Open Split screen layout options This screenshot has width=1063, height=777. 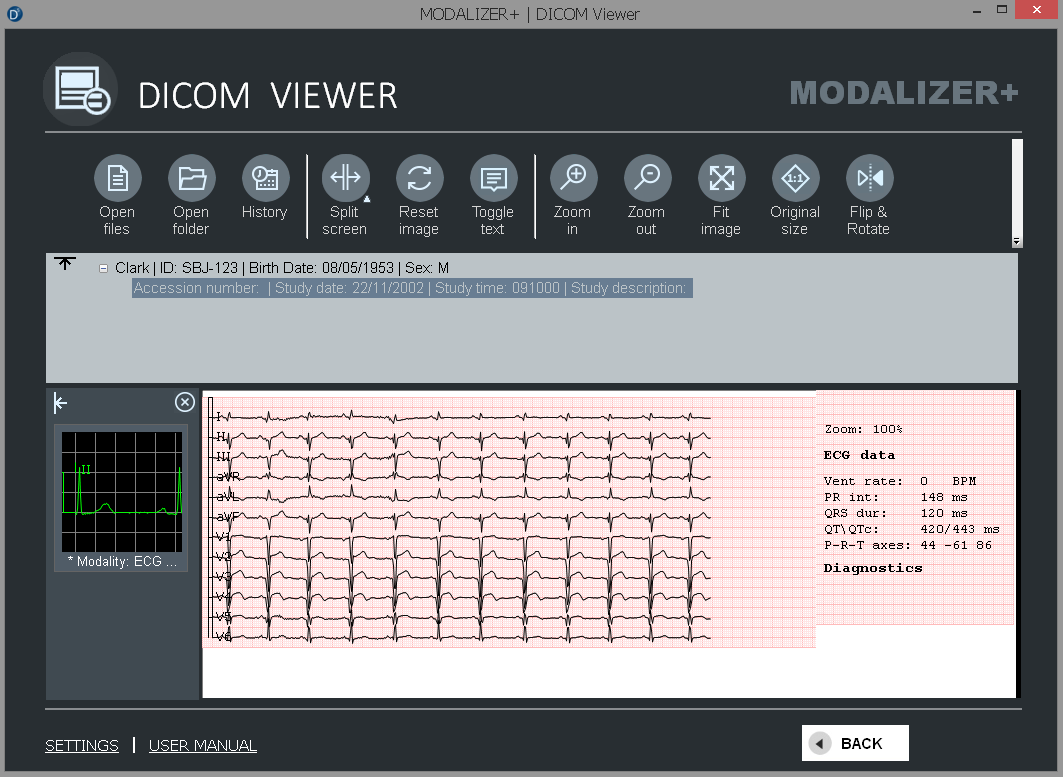pos(345,179)
